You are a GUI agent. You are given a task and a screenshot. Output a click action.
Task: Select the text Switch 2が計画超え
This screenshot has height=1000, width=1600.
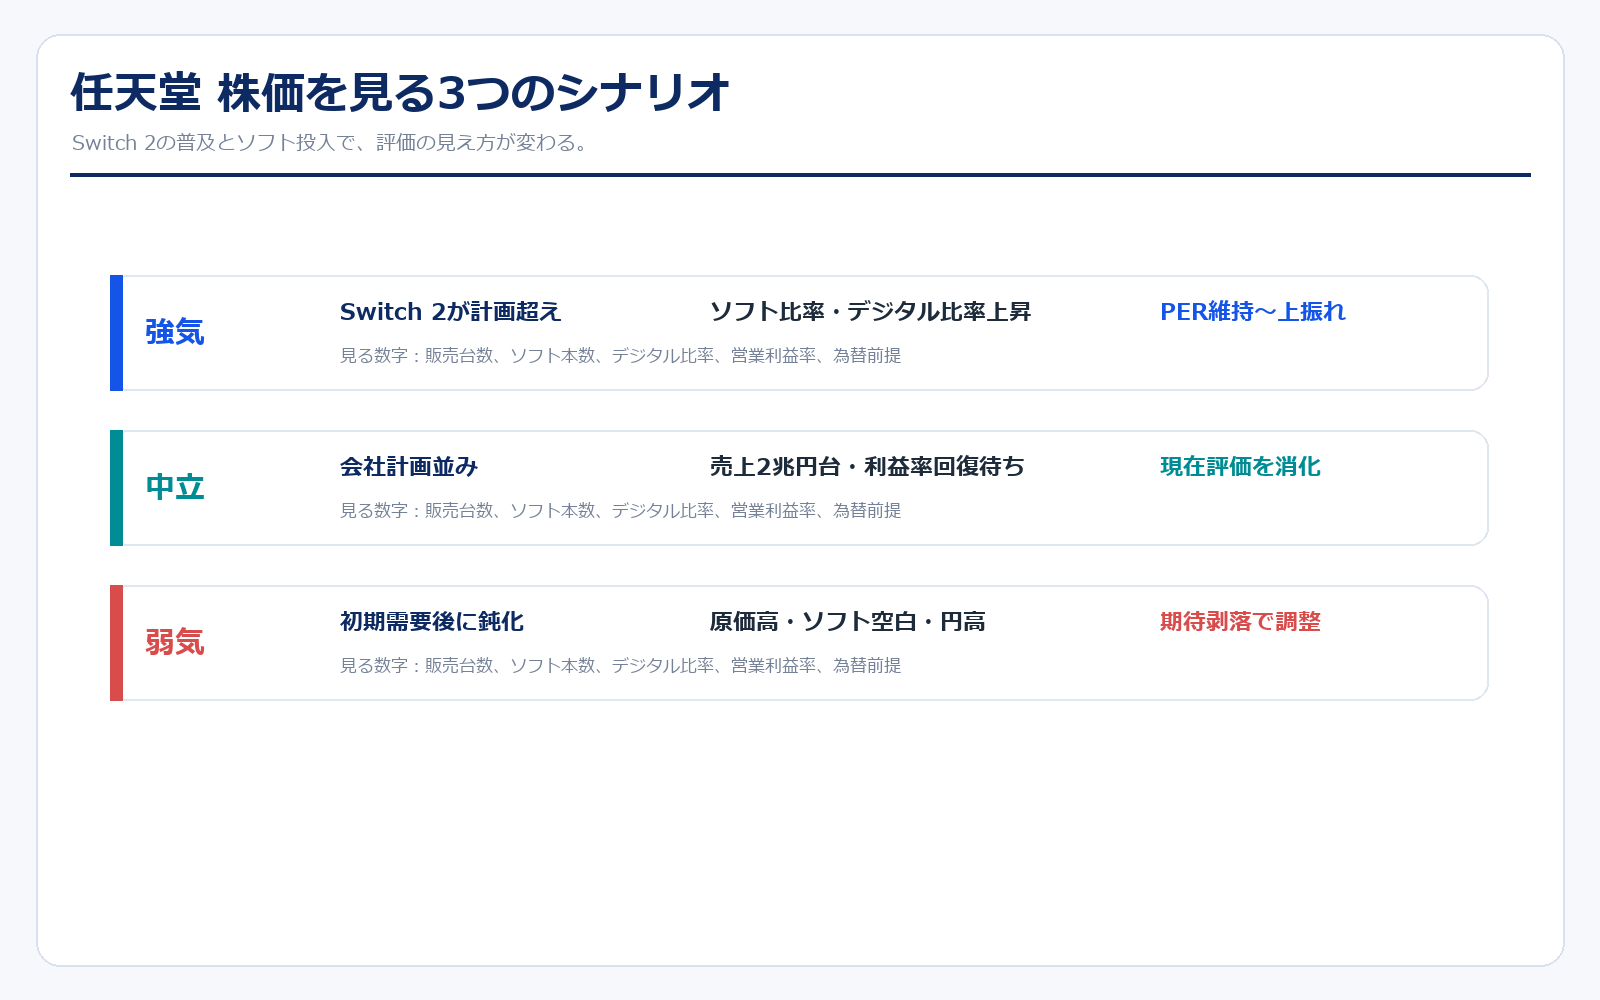click(450, 312)
